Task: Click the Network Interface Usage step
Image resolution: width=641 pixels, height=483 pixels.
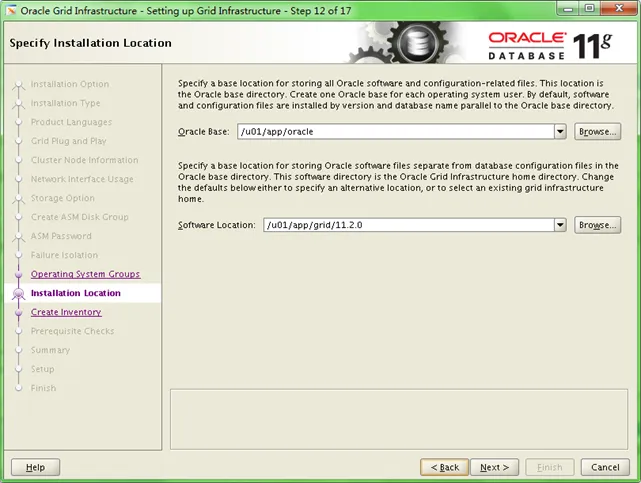Action: point(82,179)
